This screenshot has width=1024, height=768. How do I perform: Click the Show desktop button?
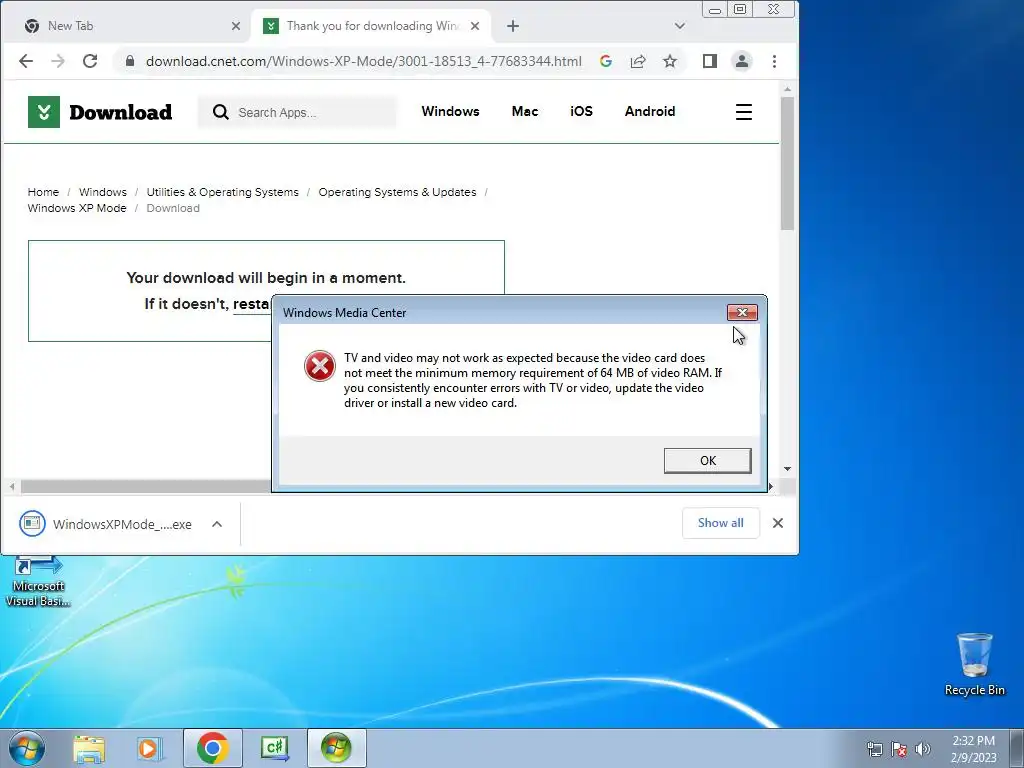click(x=1017, y=748)
